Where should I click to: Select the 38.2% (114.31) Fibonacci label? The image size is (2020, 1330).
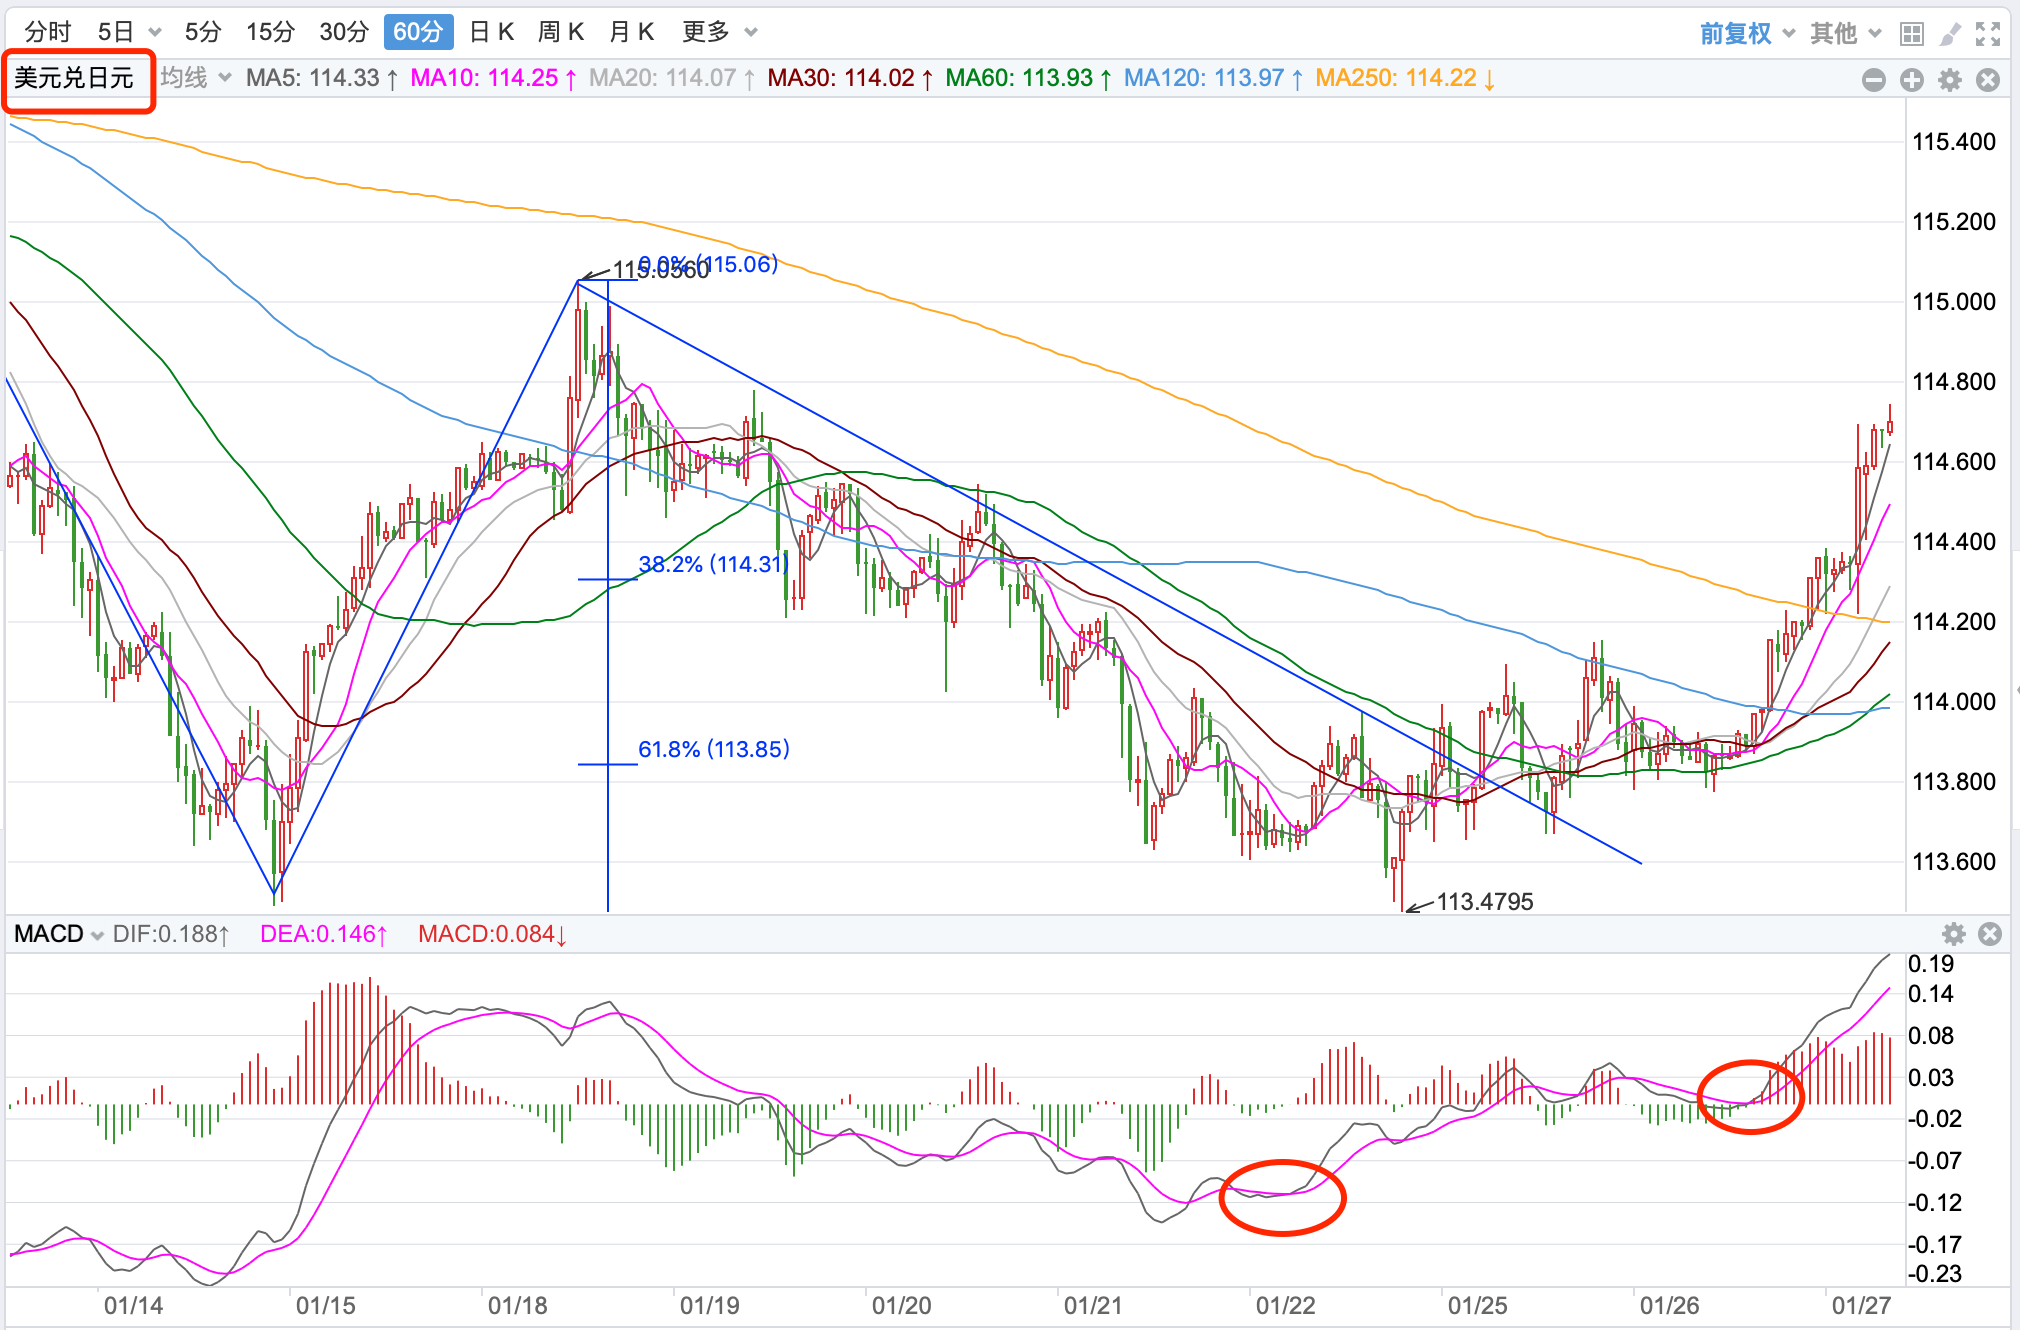pyautogui.click(x=714, y=564)
